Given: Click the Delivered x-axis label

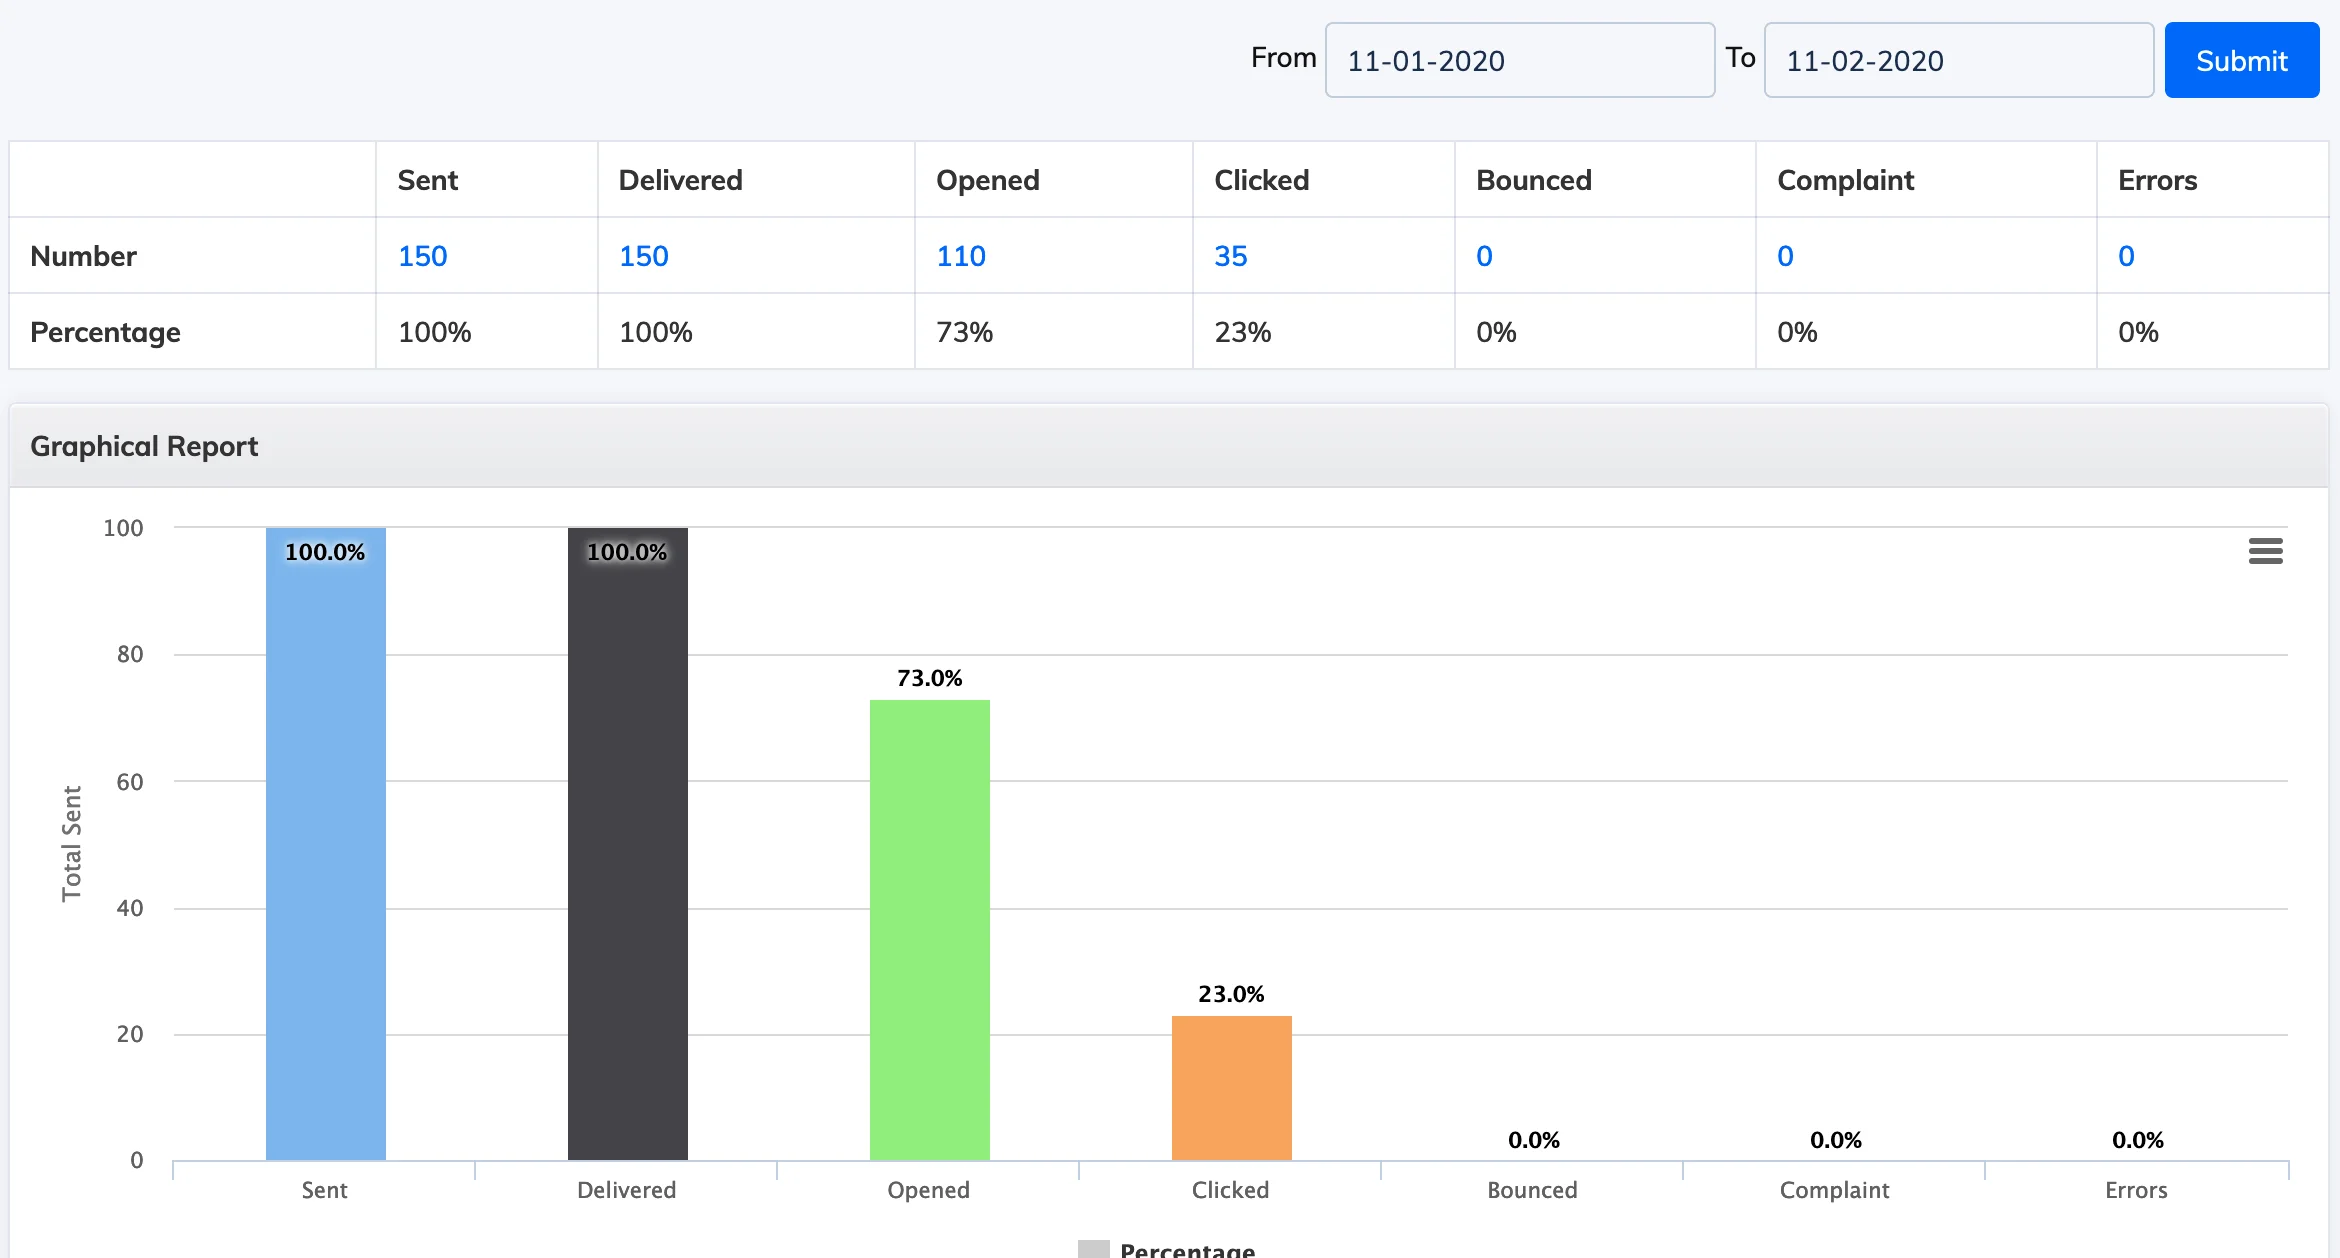Looking at the screenshot, I should (626, 1190).
